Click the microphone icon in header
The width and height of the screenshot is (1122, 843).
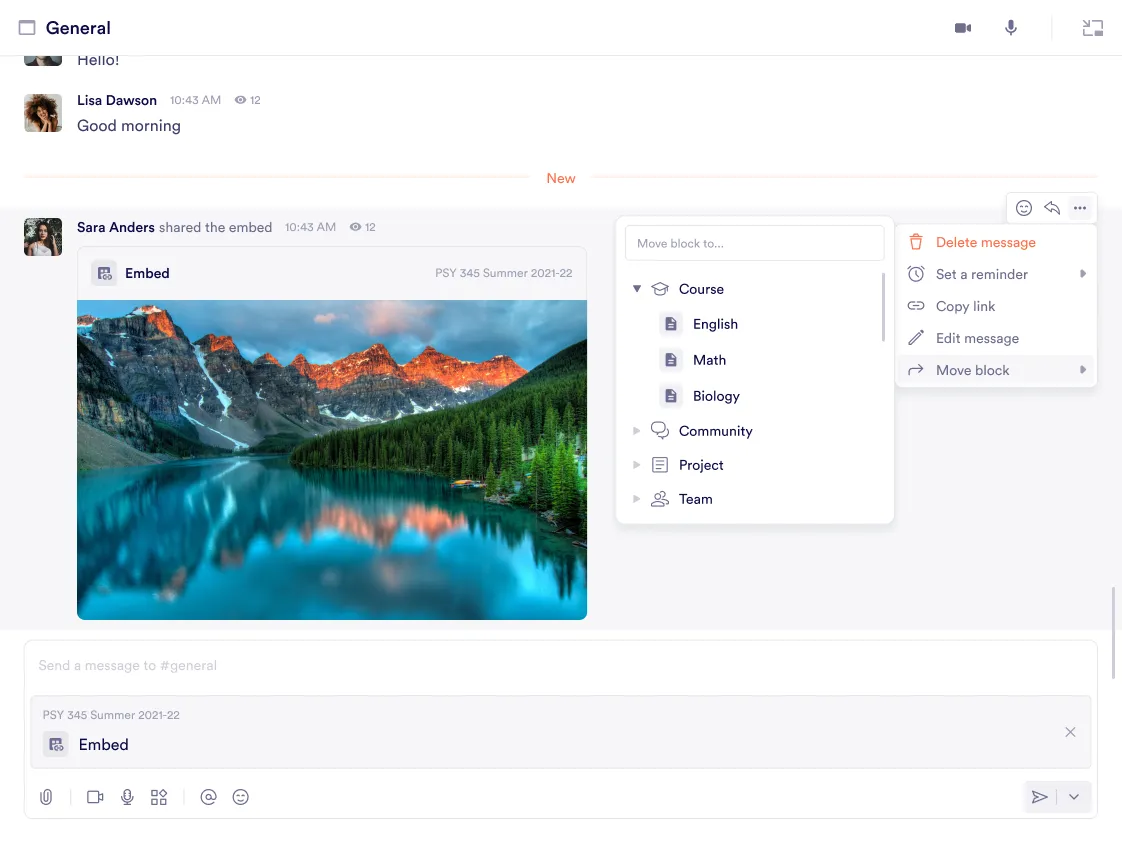tap(1011, 28)
